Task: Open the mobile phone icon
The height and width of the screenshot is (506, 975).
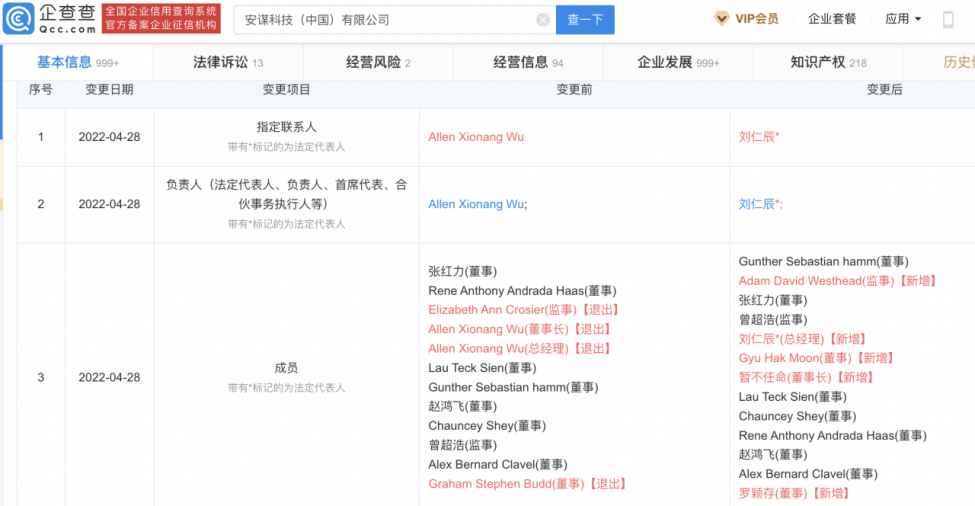Action: (948, 19)
